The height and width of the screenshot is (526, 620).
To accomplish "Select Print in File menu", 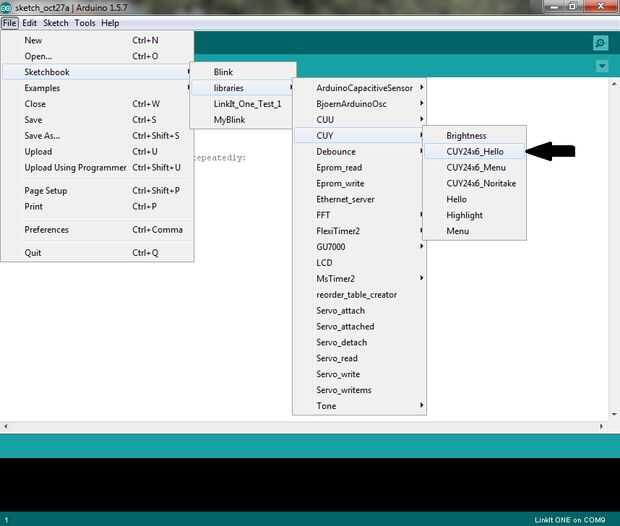I will [x=97, y=206].
